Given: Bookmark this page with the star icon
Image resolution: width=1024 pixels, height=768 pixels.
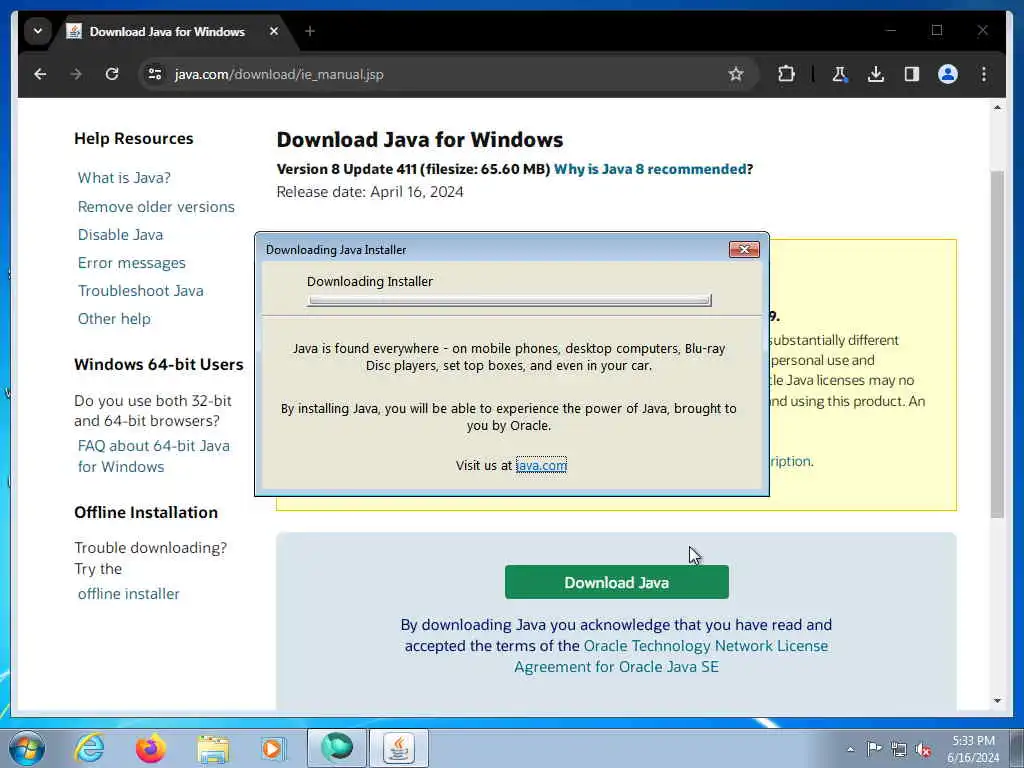Looking at the screenshot, I should pos(736,74).
